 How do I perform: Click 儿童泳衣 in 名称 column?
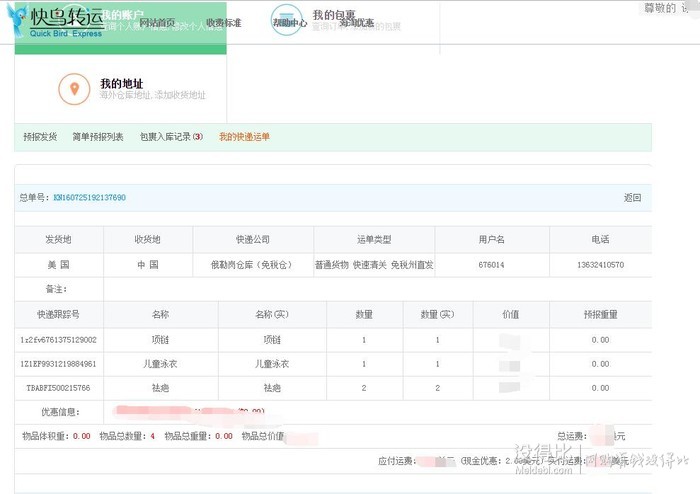(x=160, y=364)
